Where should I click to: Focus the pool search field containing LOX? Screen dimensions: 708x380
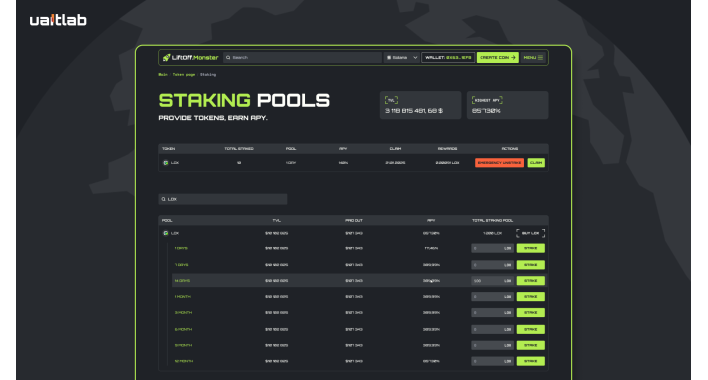223,199
